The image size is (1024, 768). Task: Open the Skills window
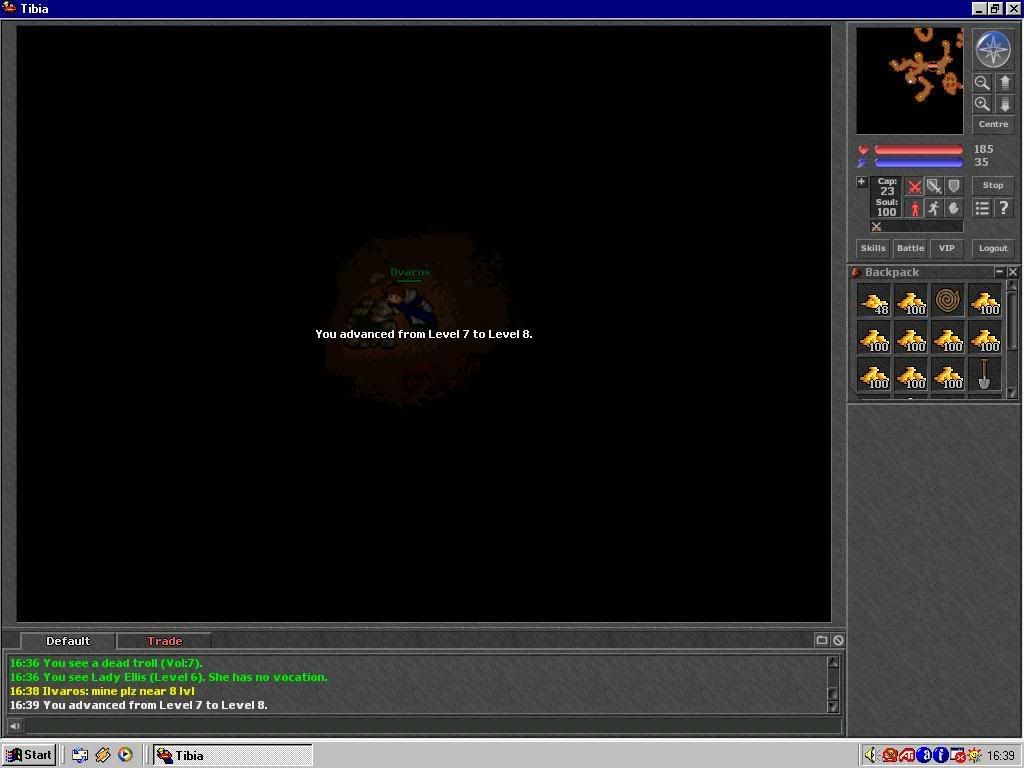coord(872,248)
